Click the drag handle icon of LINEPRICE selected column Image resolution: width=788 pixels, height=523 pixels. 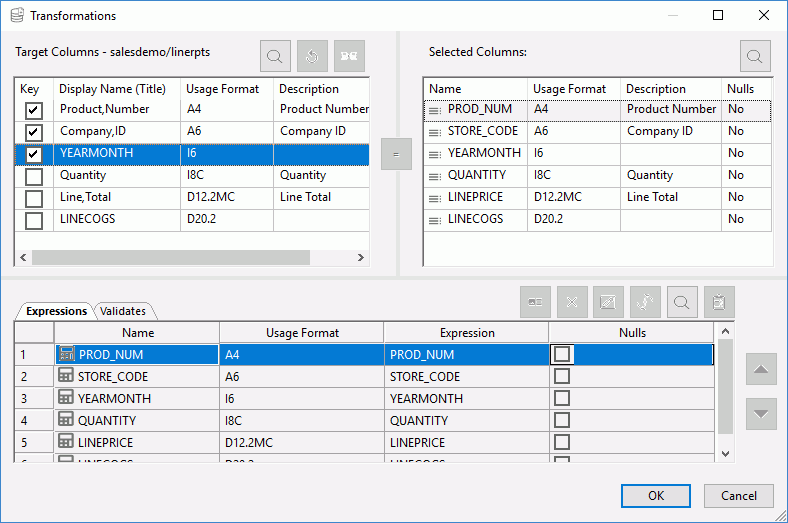point(435,198)
